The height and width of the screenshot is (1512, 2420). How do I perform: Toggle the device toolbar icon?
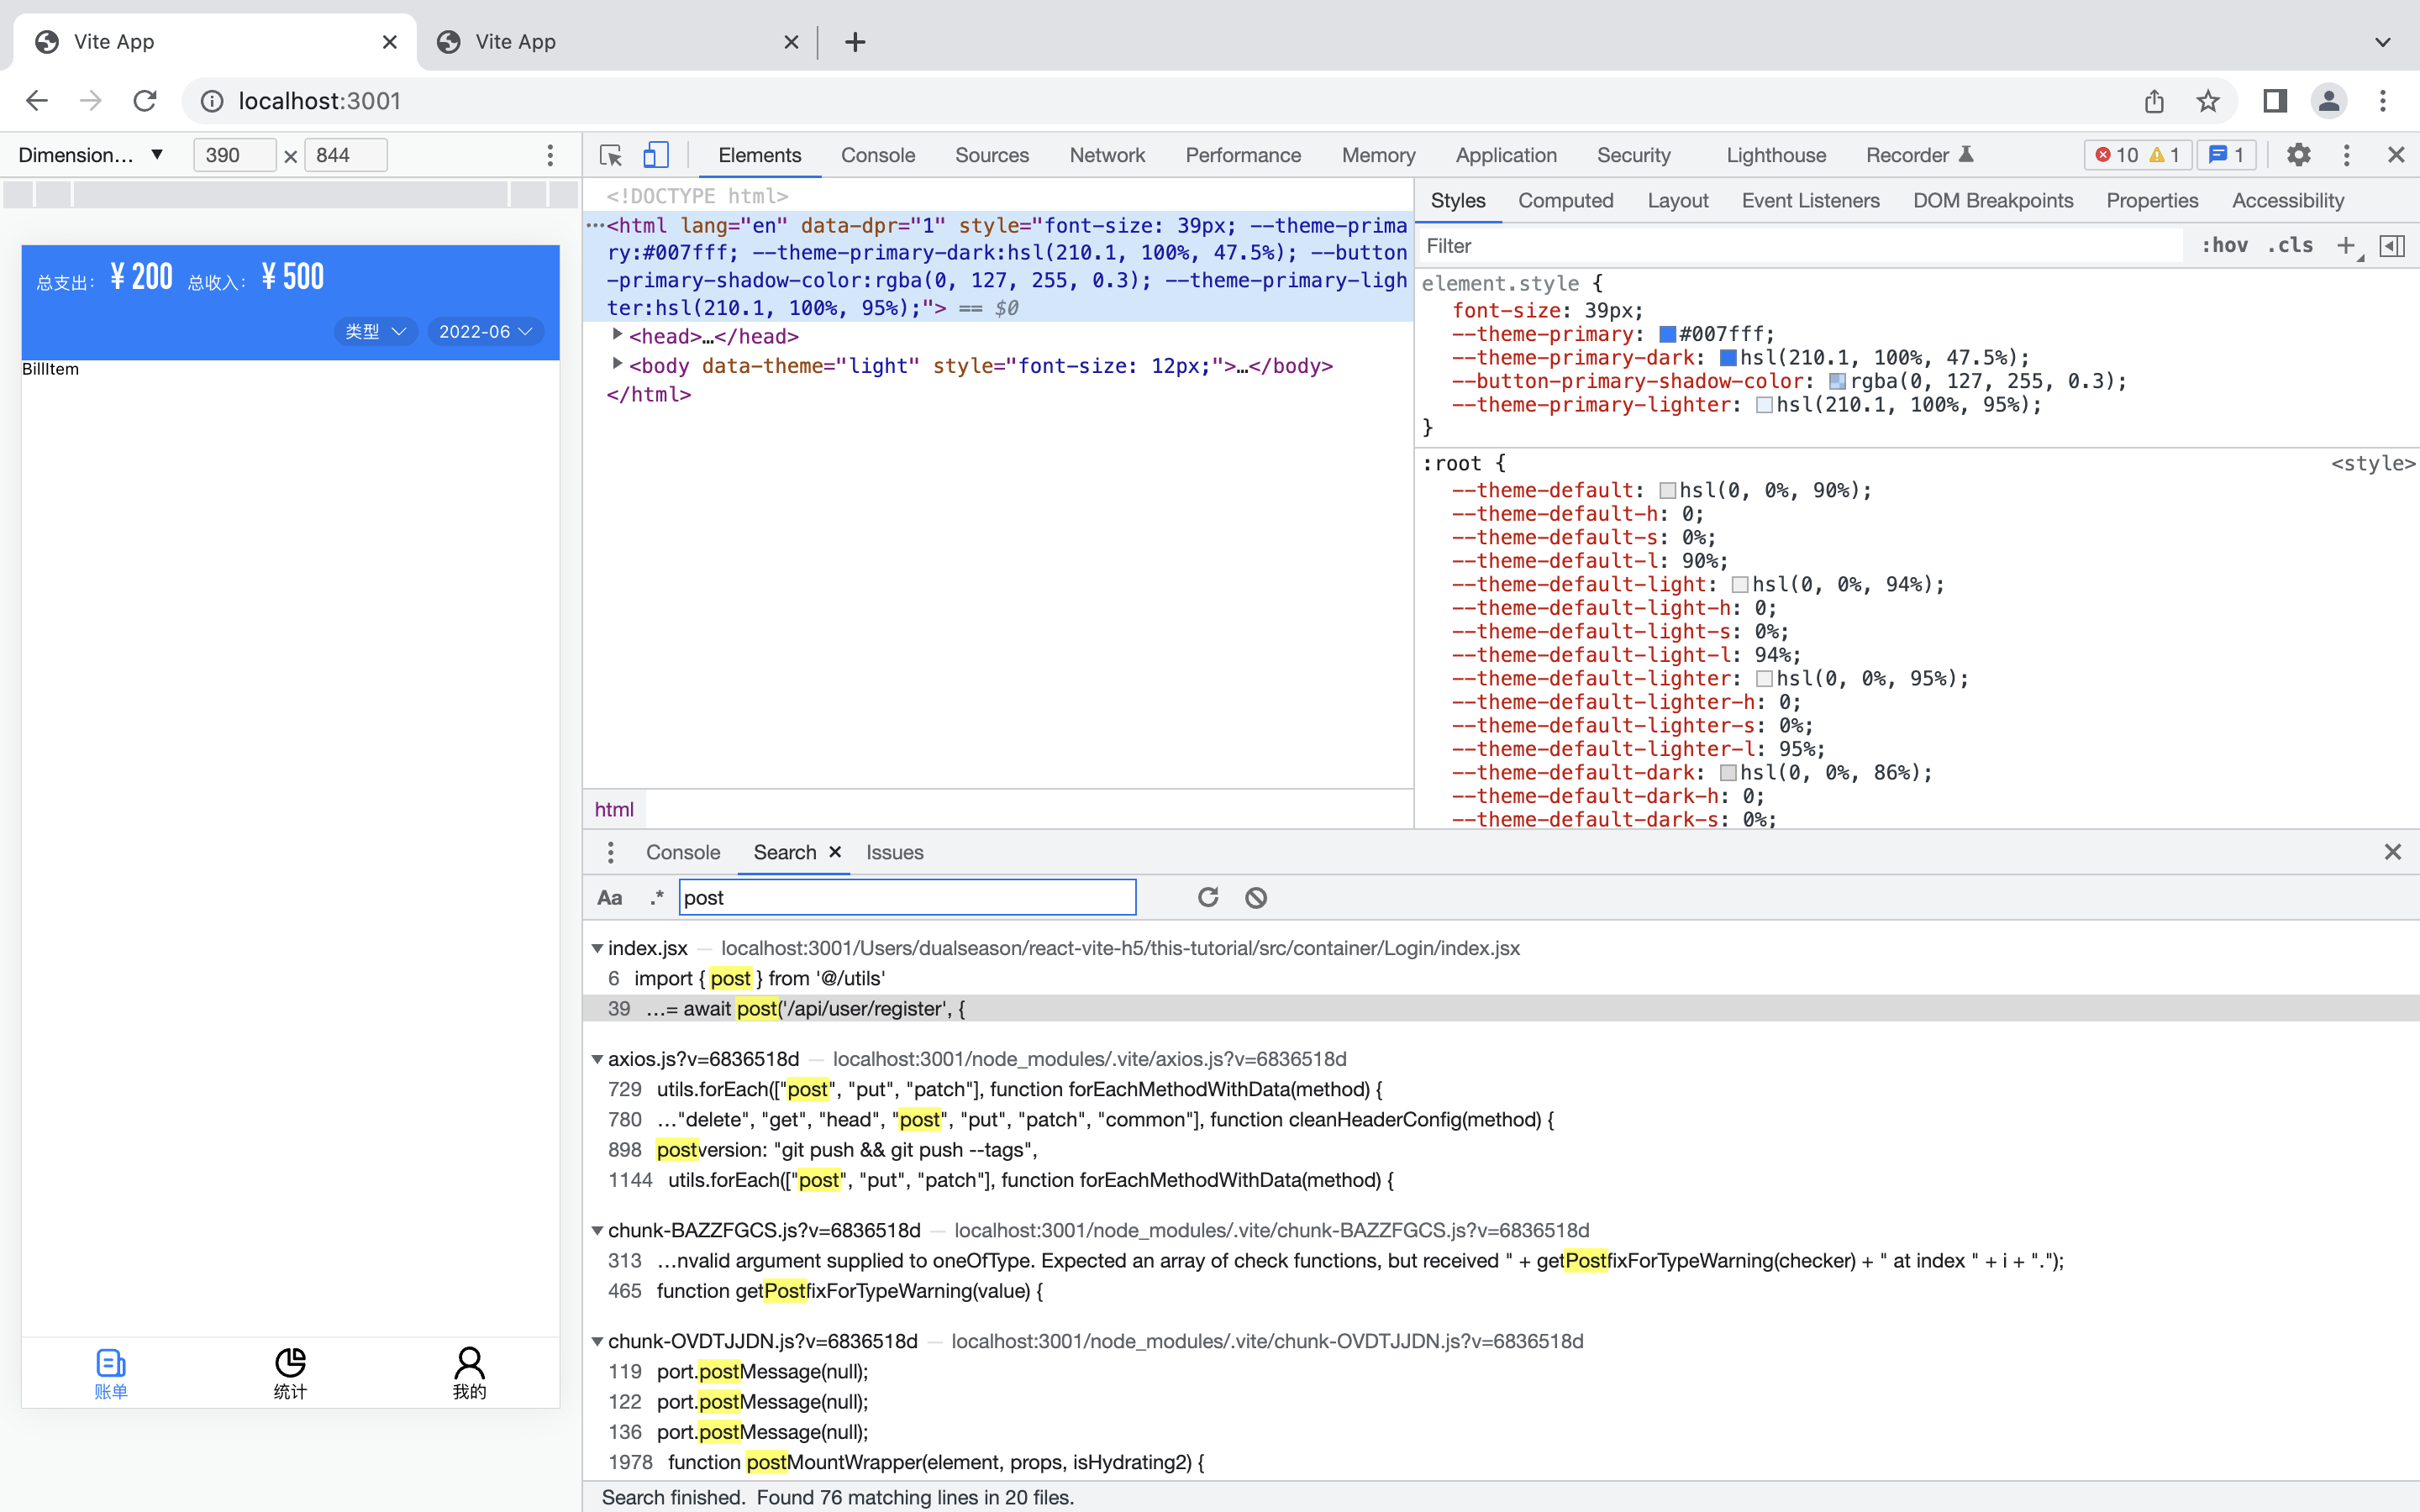tap(657, 155)
